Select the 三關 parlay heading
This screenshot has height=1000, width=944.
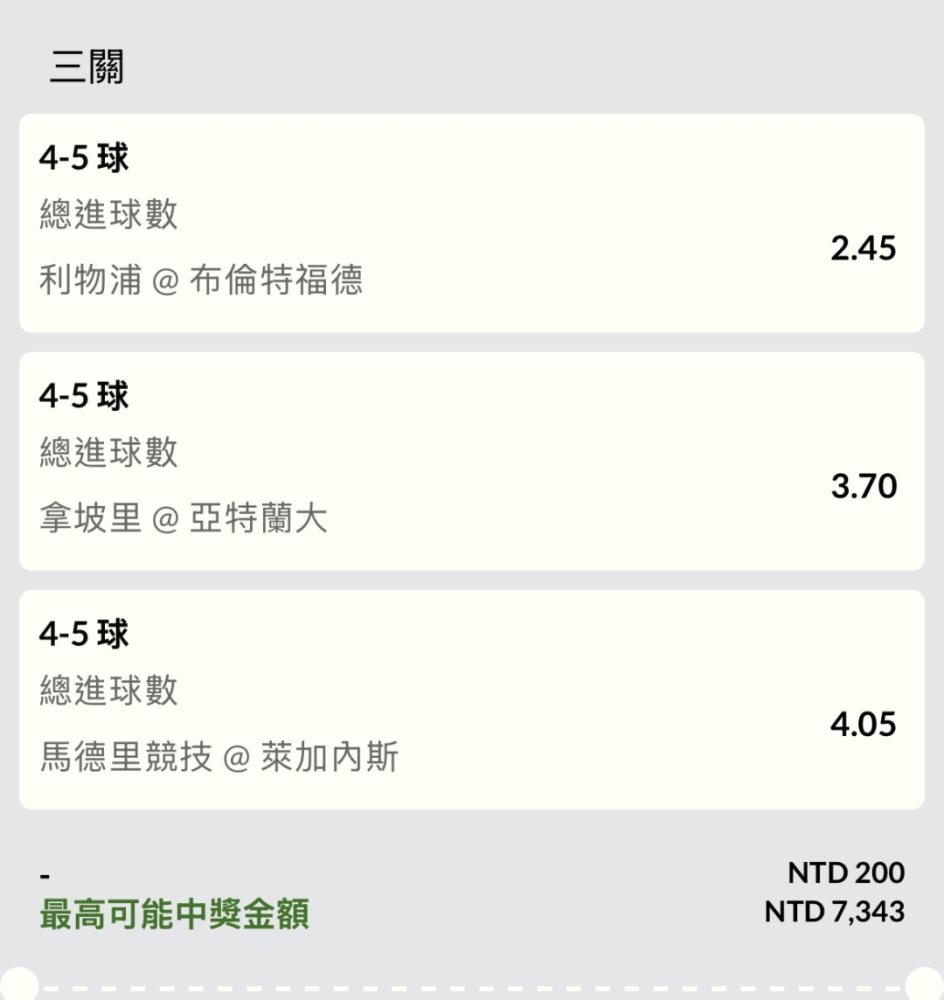click(x=87, y=66)
